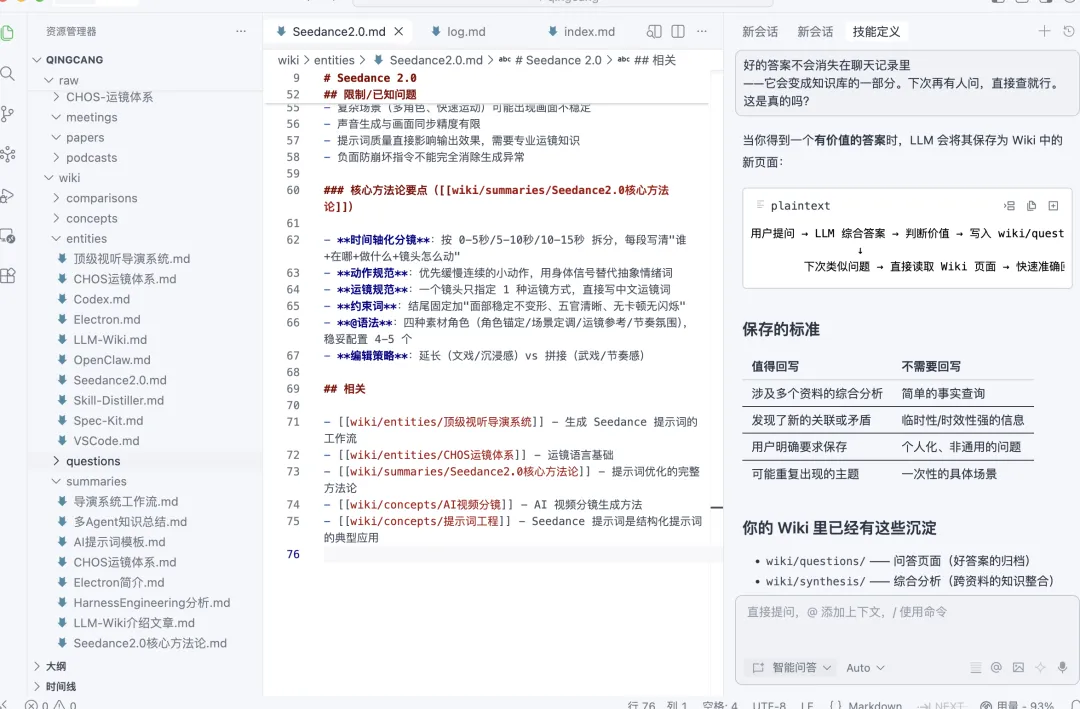Click the sparkle enhance prompt icon
Image resolution: width=1080 pixels, height=709 pixels.
point(1040,667)
